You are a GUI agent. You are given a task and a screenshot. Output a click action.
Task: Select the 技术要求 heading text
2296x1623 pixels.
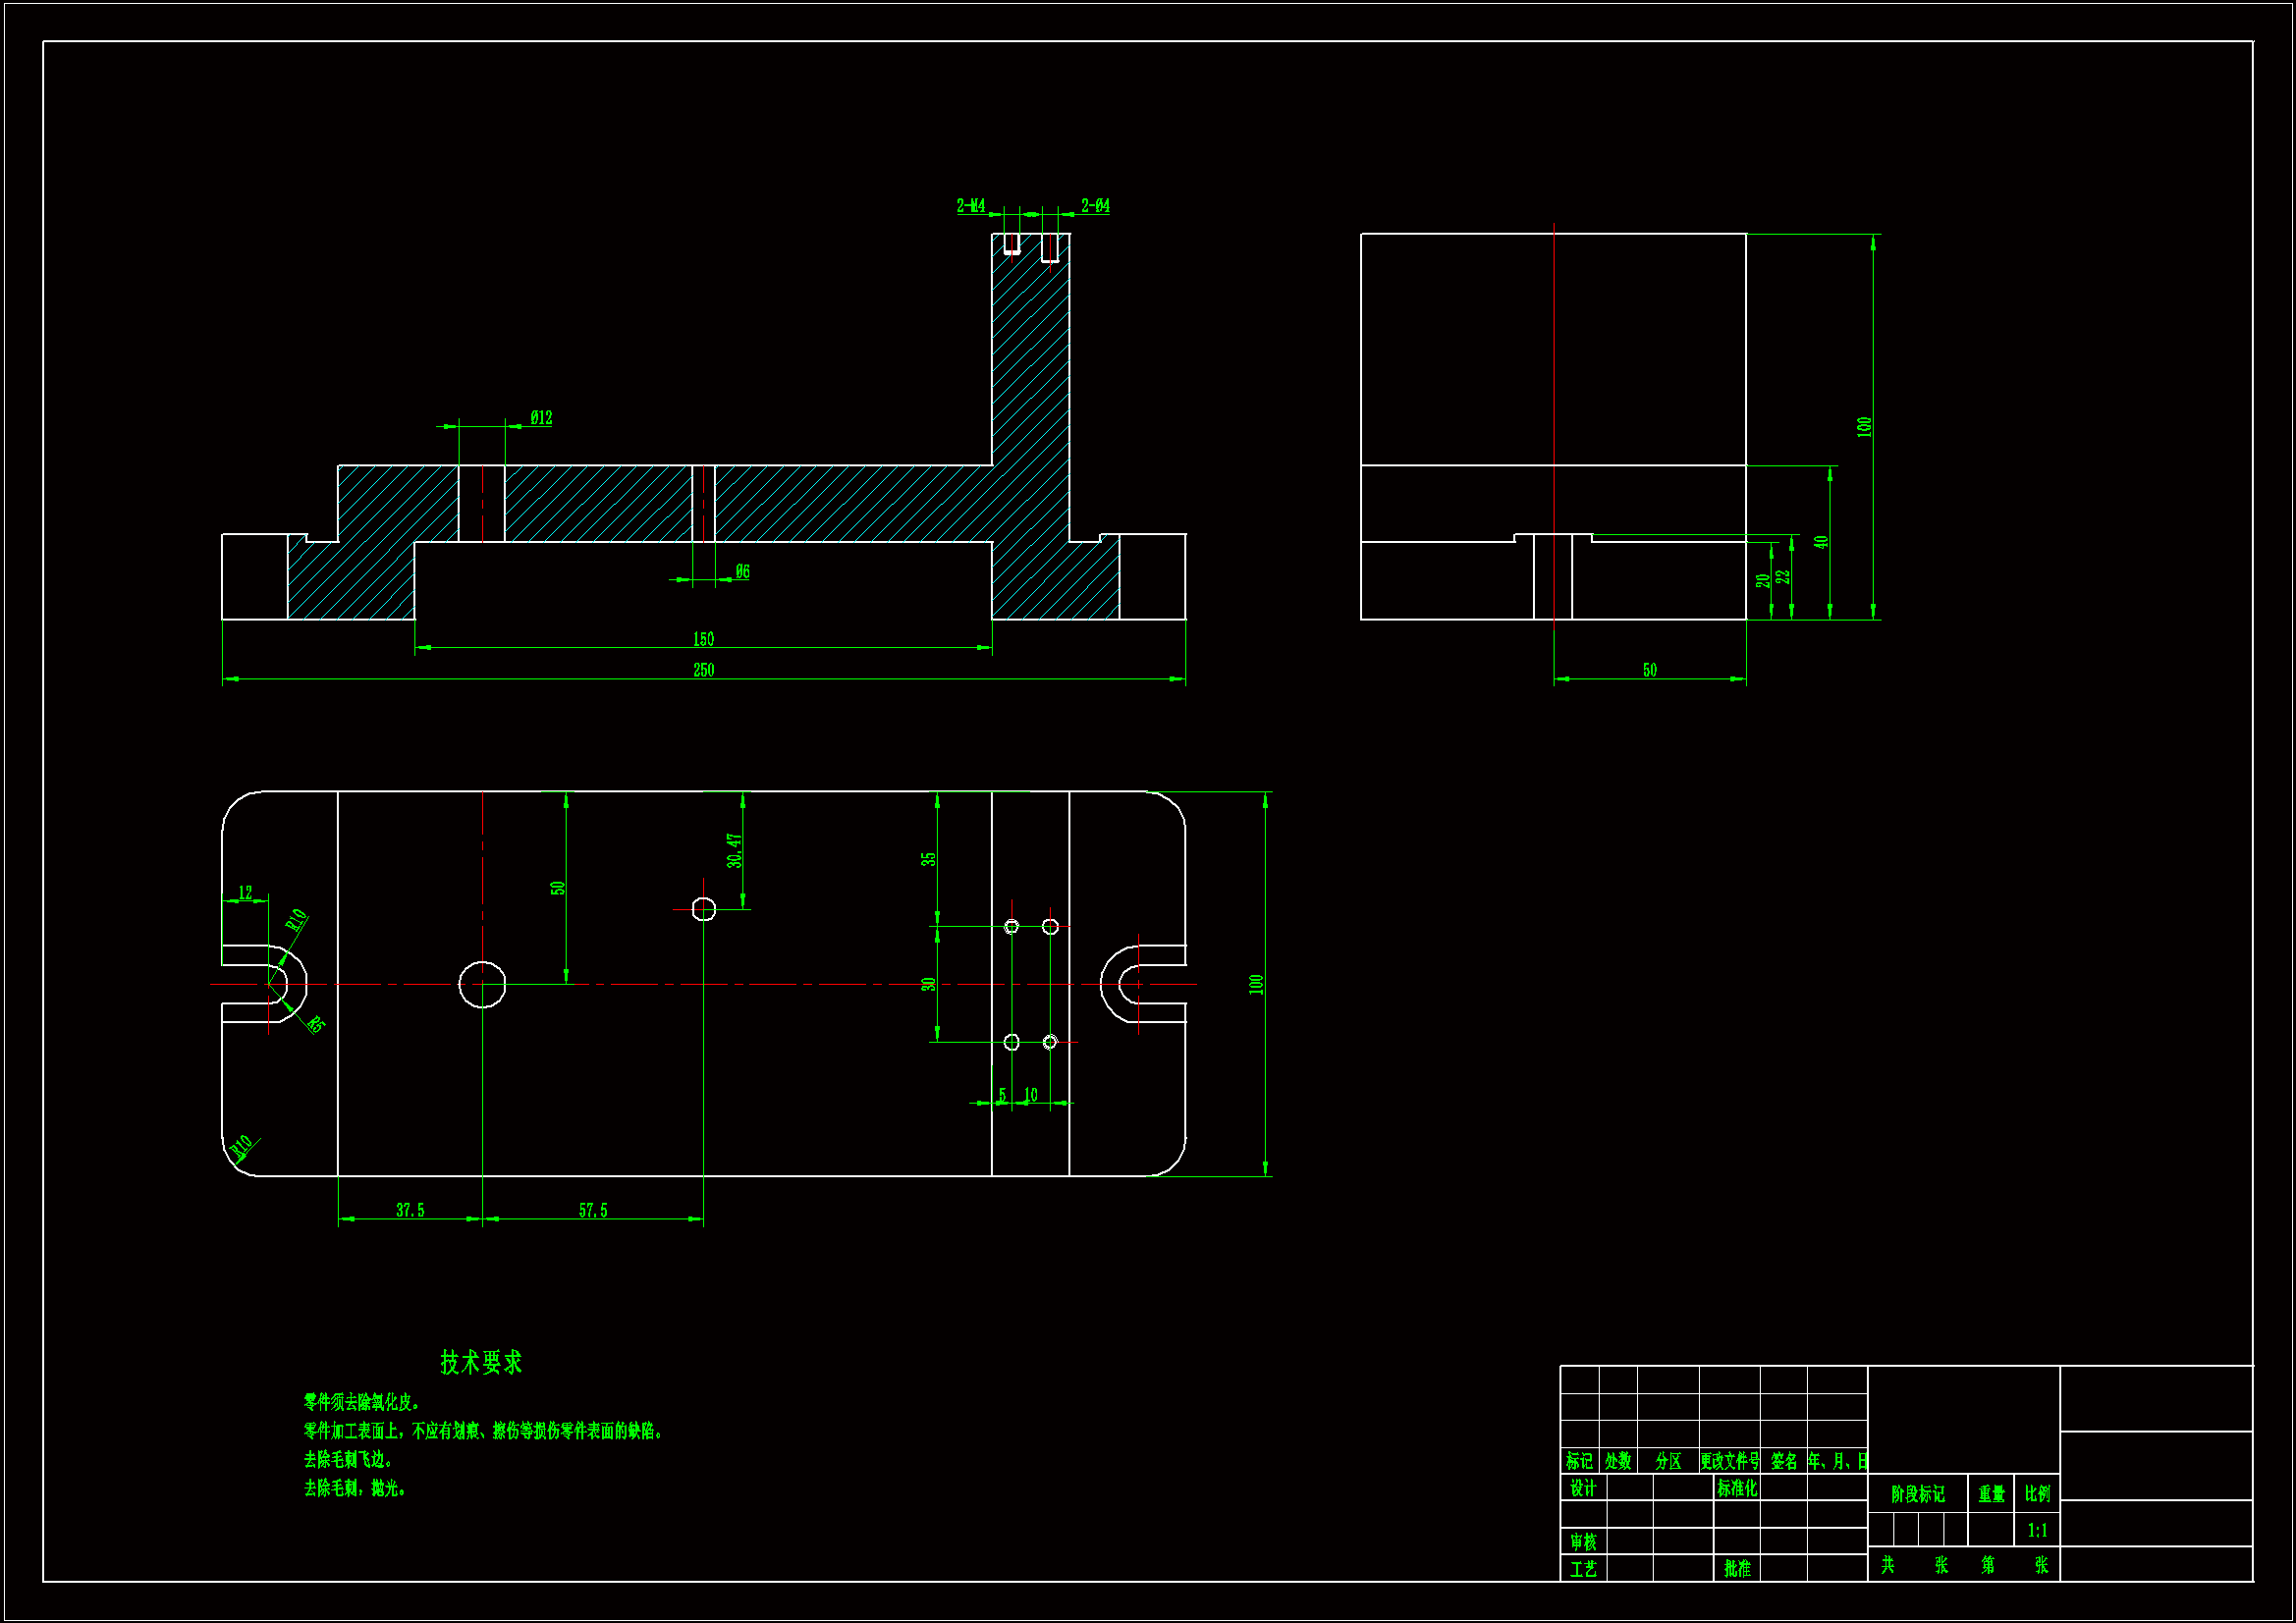coord(481,1362)
